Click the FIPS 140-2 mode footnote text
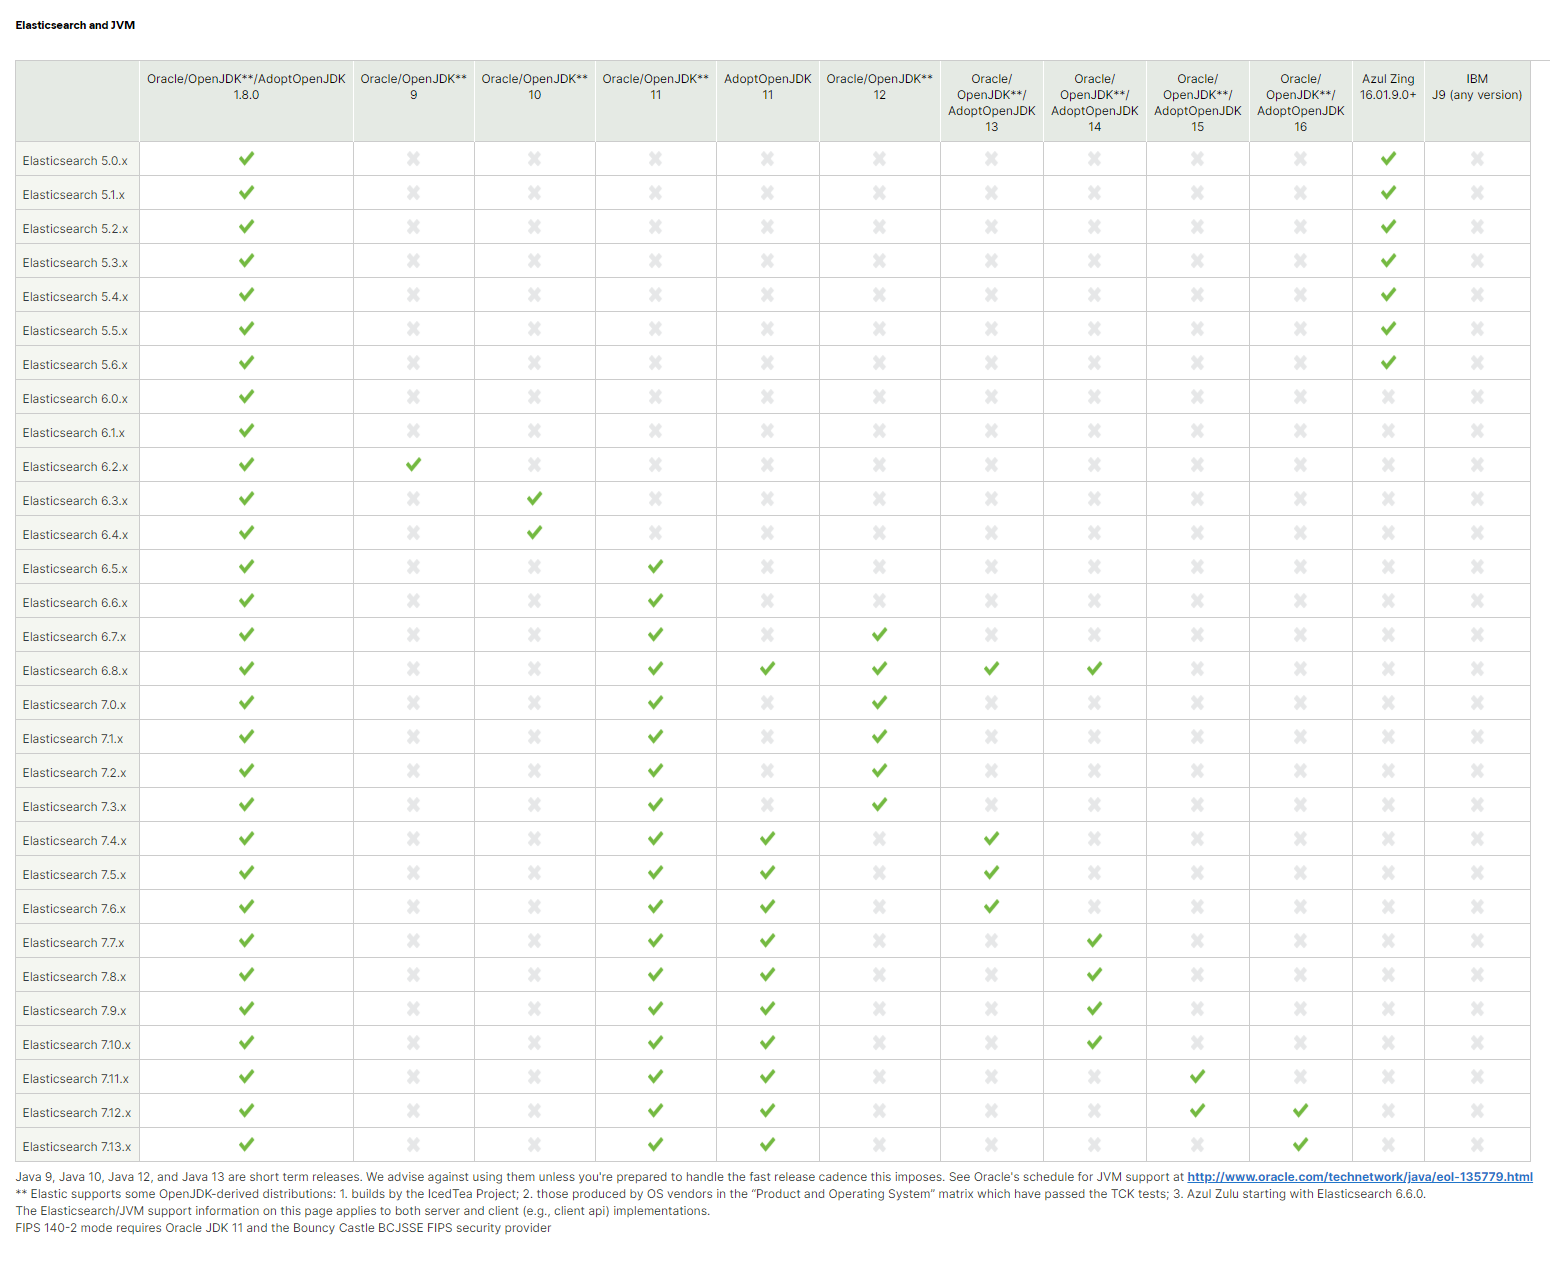1550x1273 pixels. (x=283, y=1228)
